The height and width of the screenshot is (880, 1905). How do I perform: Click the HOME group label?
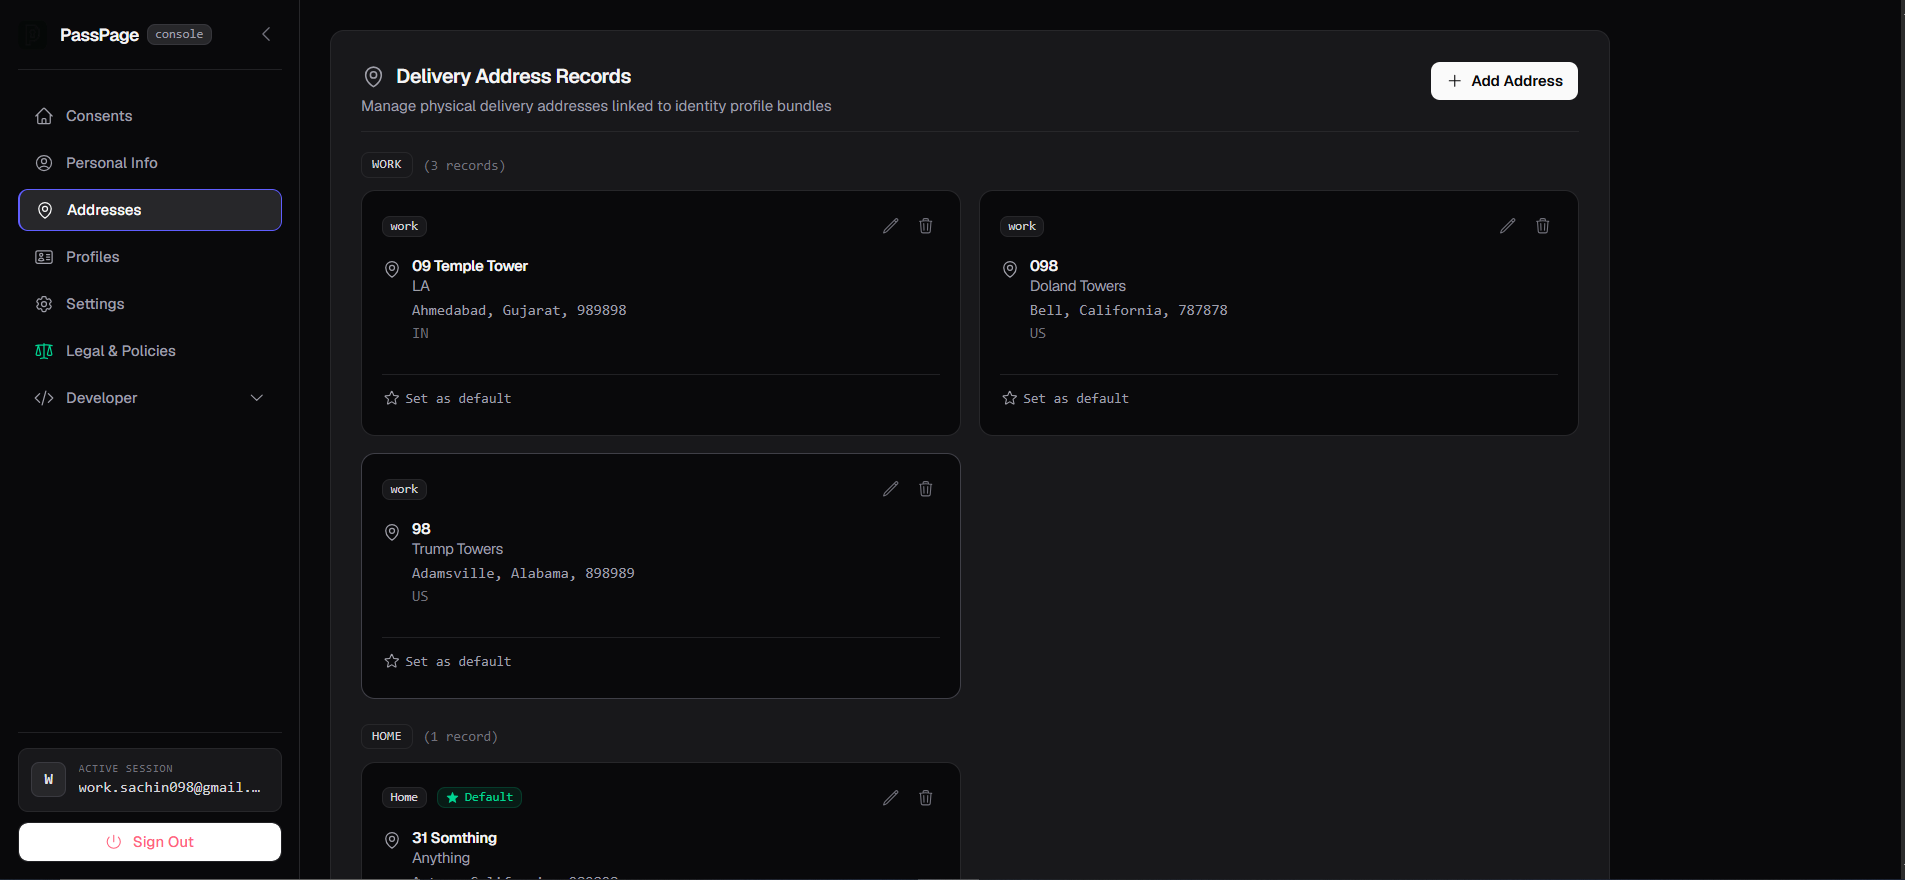pos(386,737)
